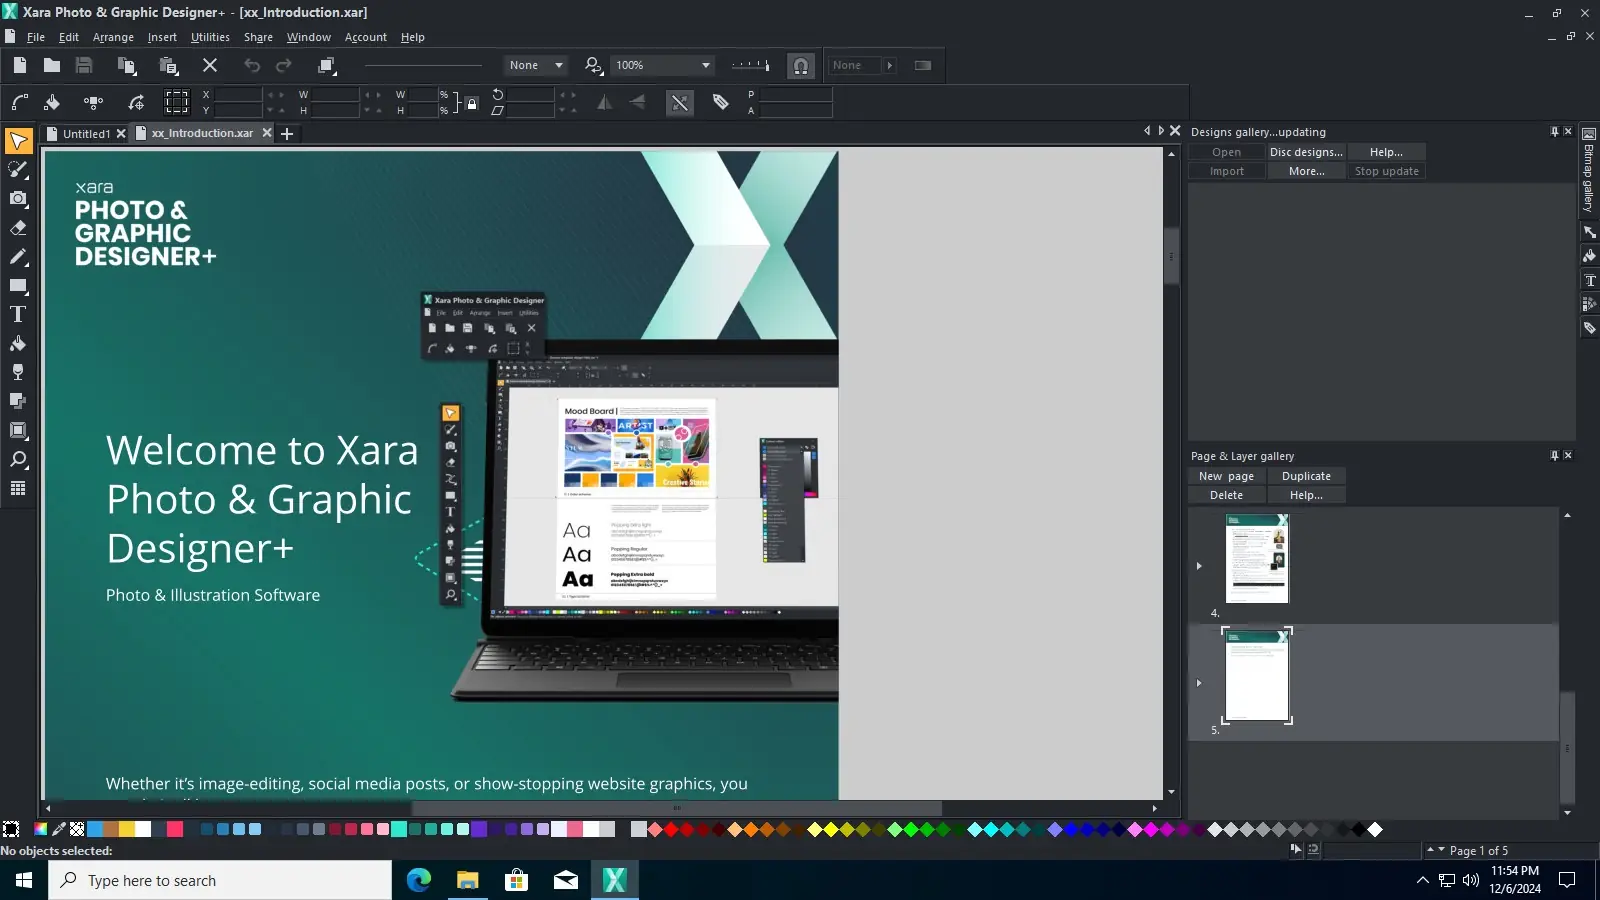The image size is (1600, 900).
Task: Select the page 5 thumbnail
Action: pyautogui.click(x=1257, y=675)
